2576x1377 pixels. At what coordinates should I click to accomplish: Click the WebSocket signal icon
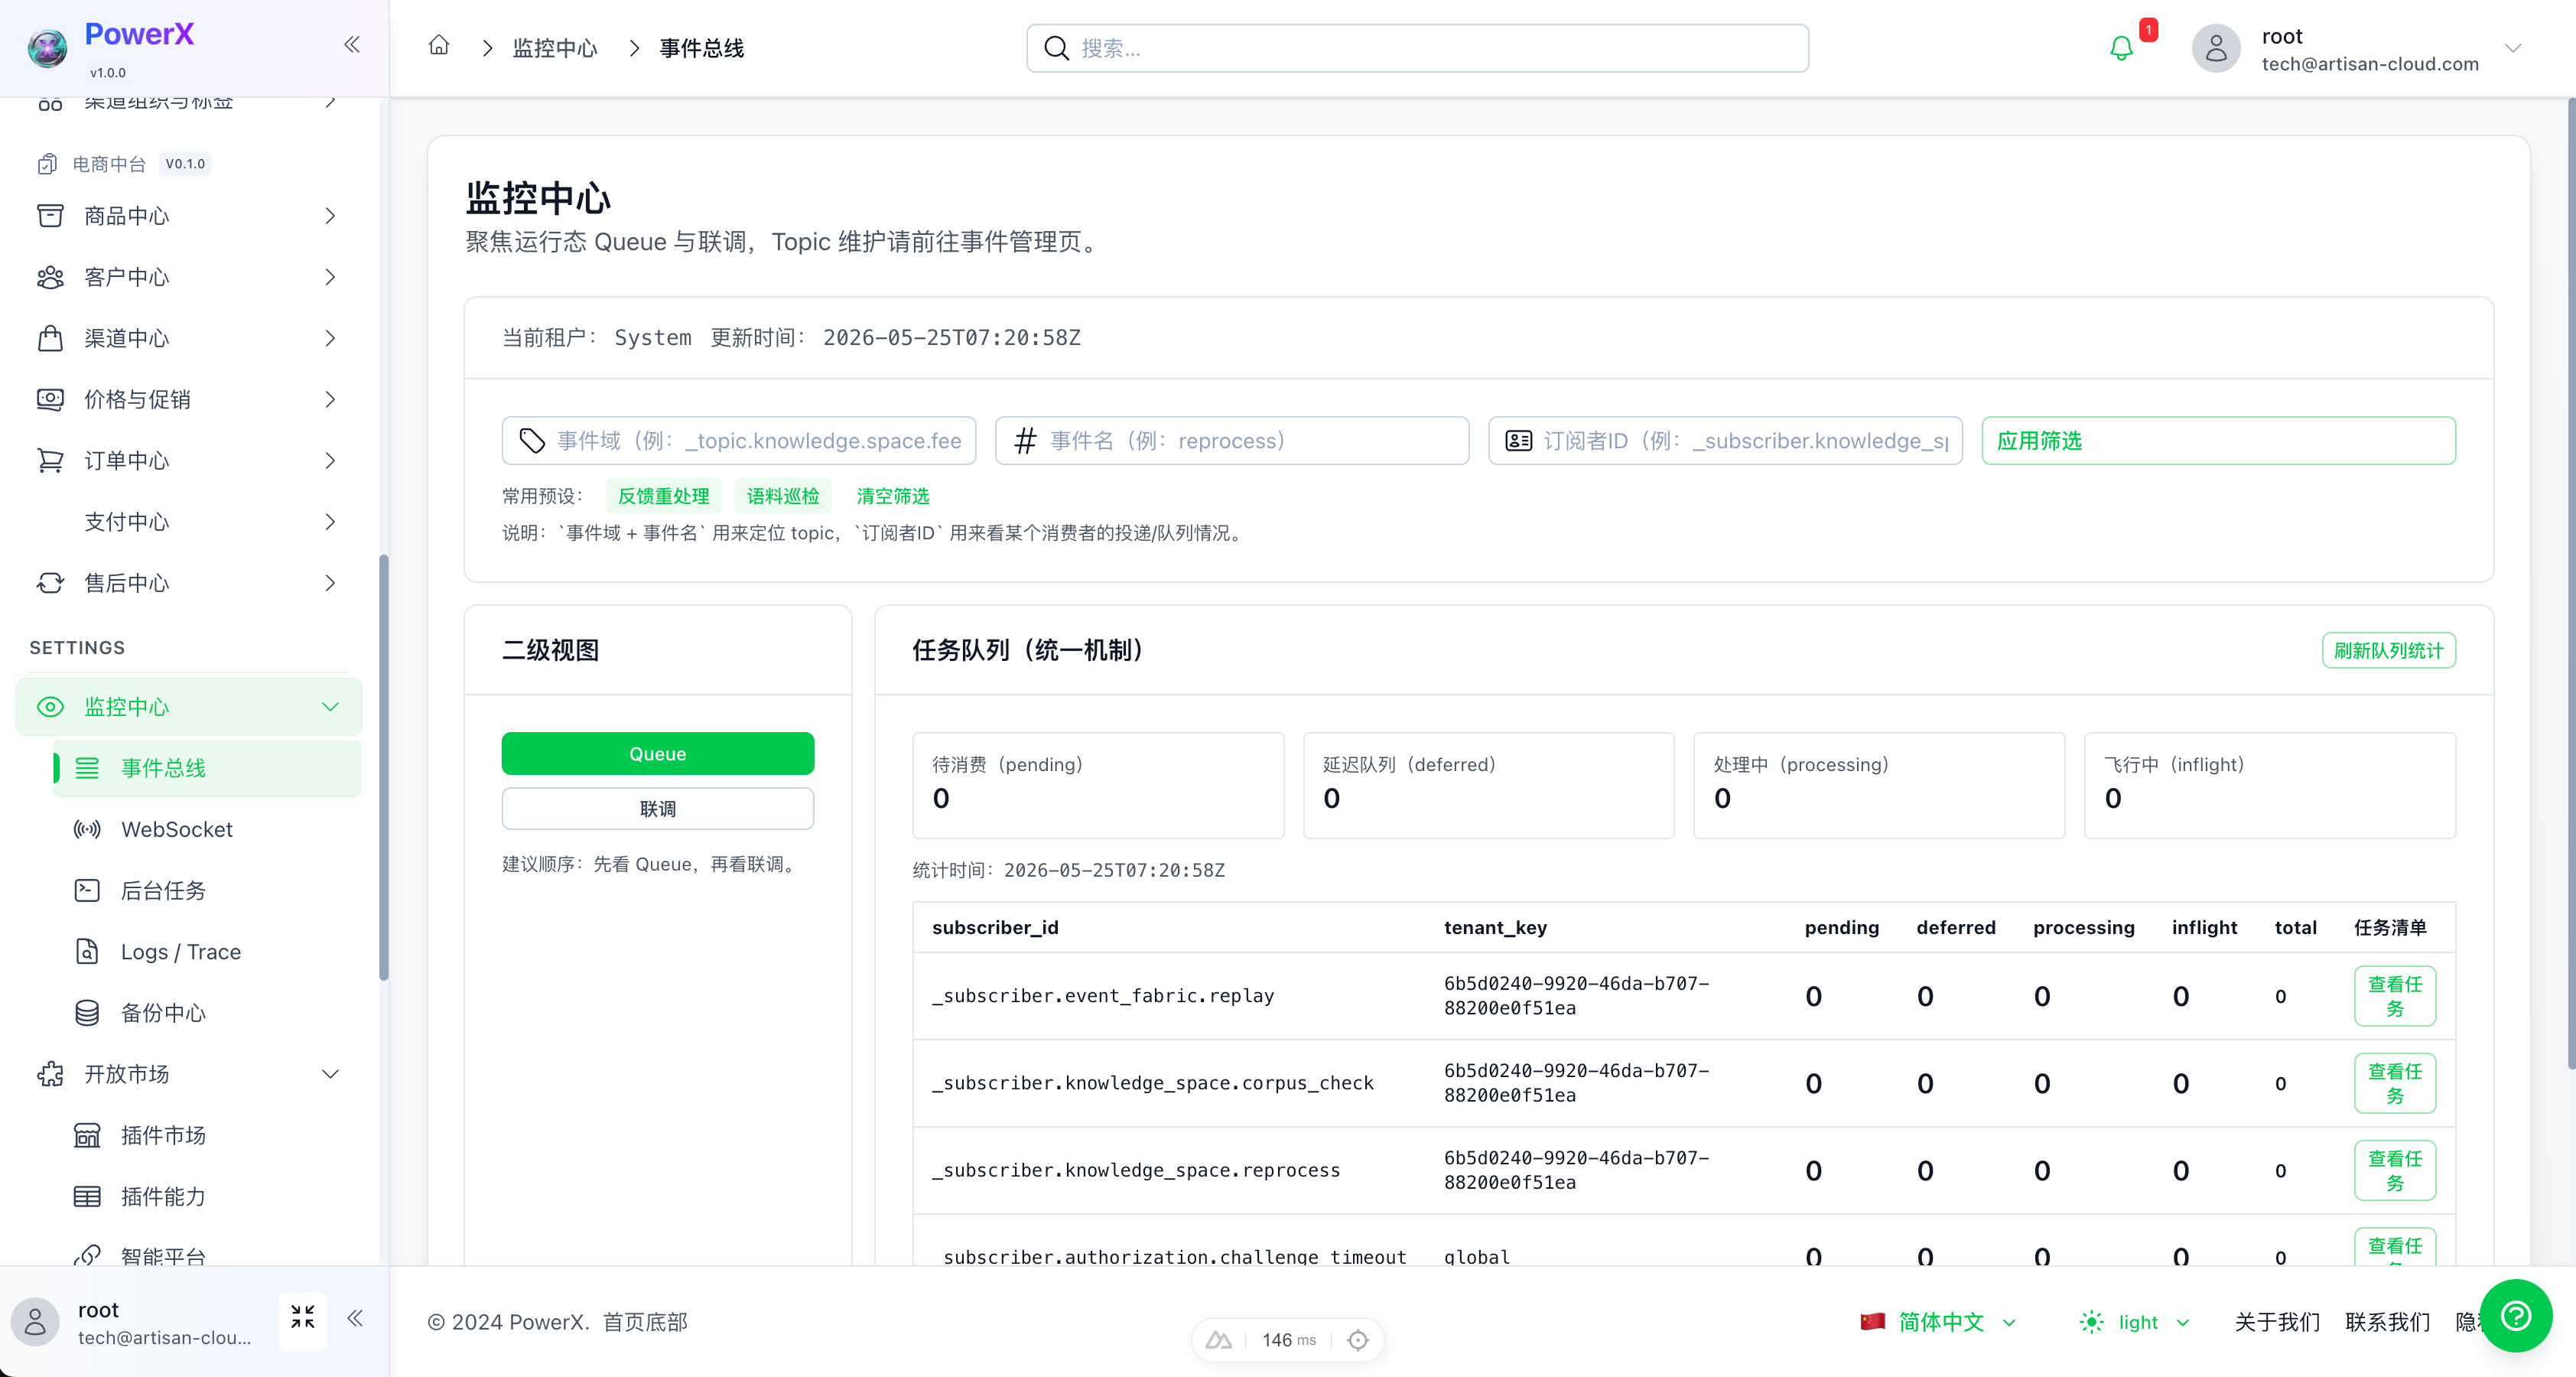(87, 829)
